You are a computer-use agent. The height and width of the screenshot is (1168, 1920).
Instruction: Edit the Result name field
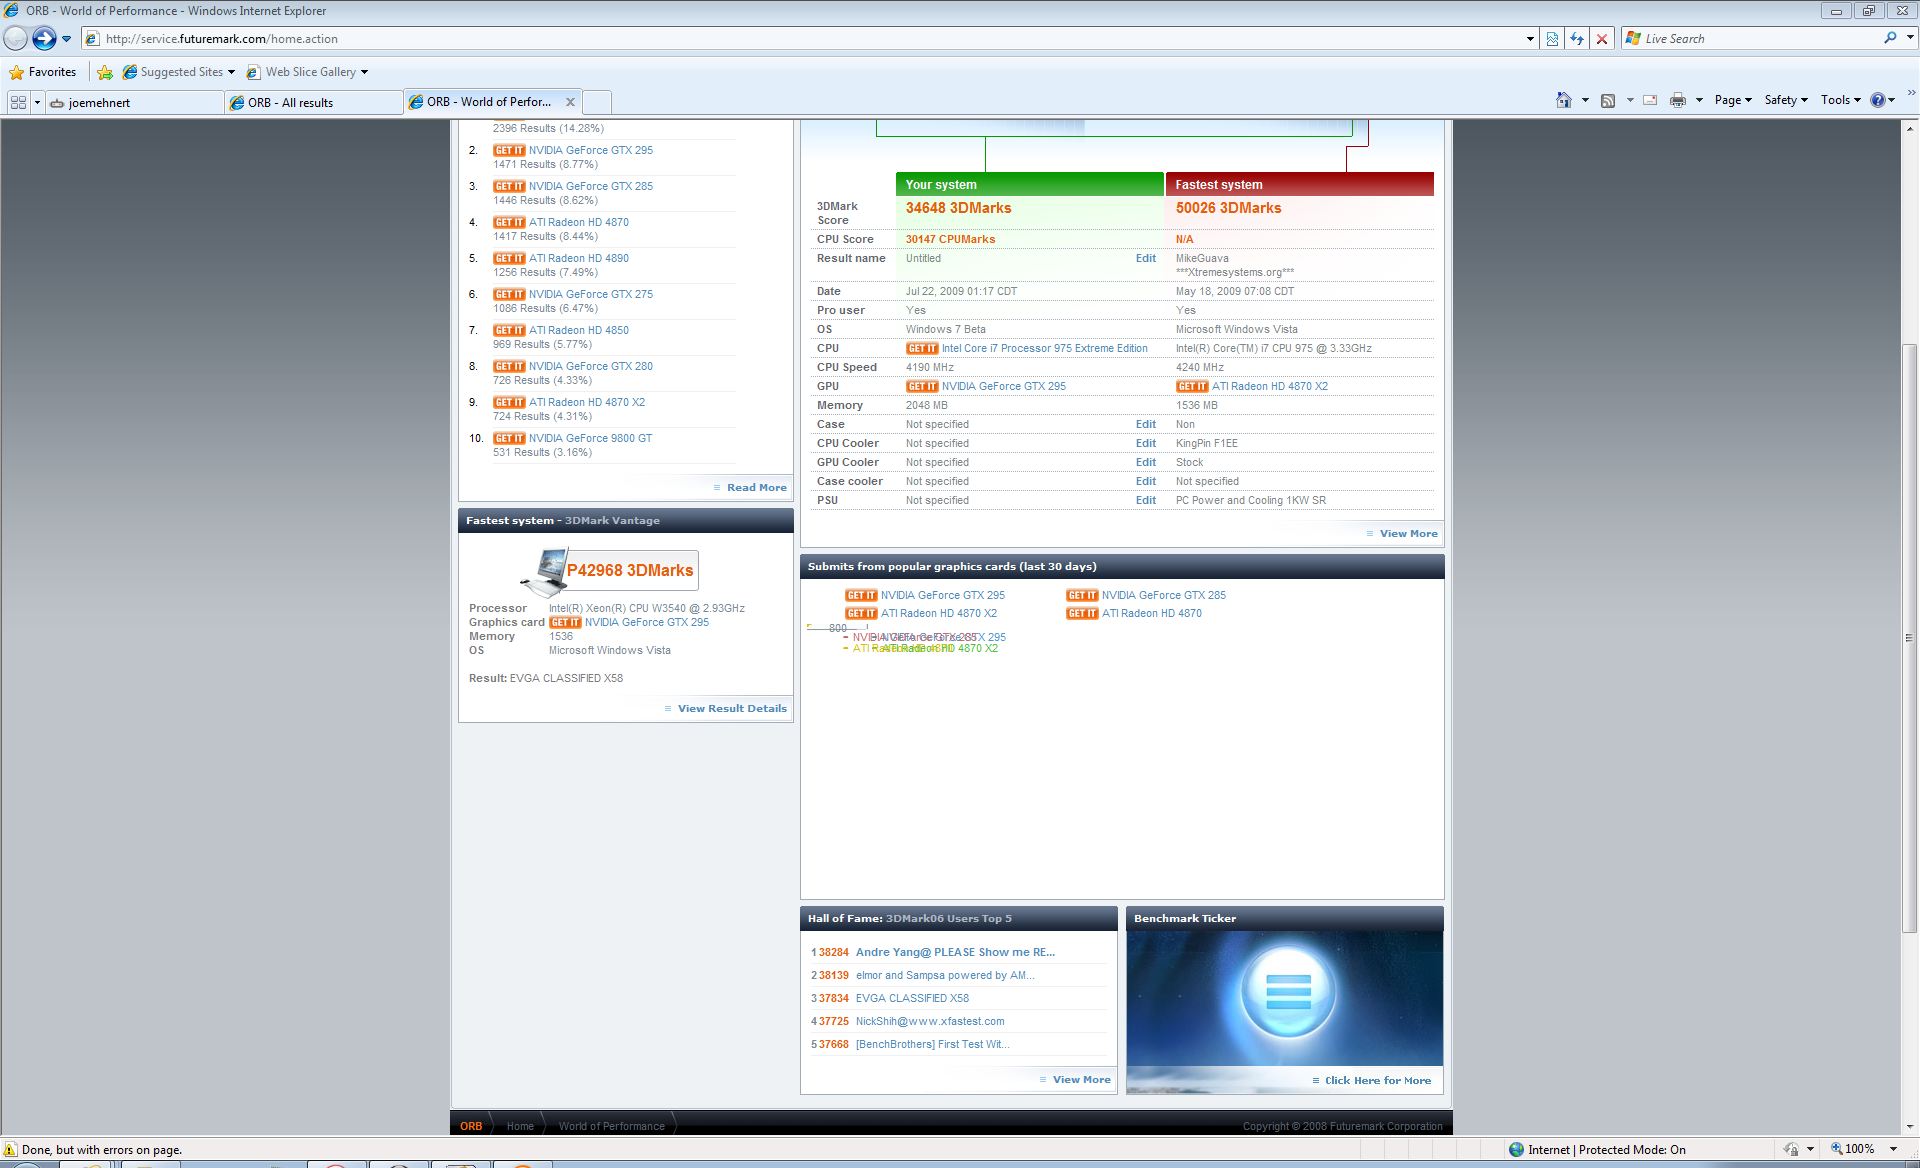(x=1146, y=258)
